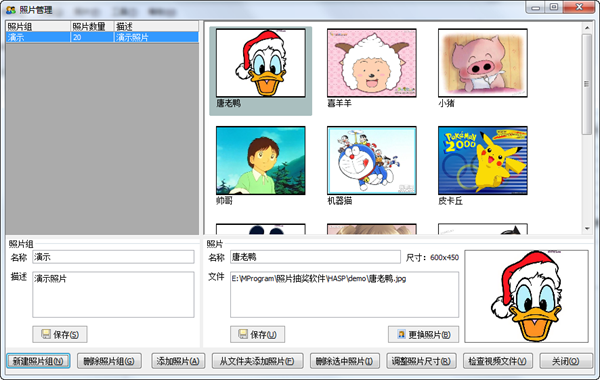Select the 唐老鸭 Donald Duck thumbnail
The width and height of the screenshot is (600, 380).
click(261, 63)
